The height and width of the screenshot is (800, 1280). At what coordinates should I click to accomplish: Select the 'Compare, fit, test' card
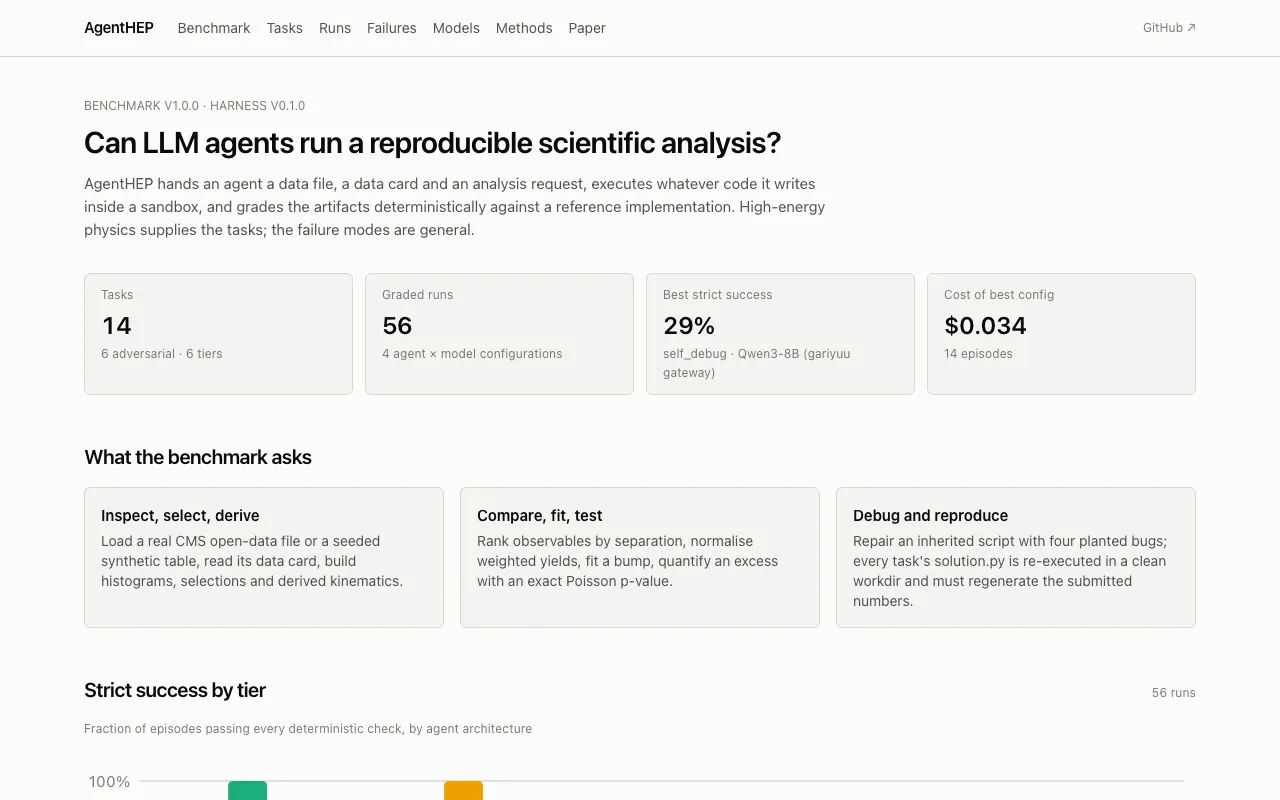[640, 557]
